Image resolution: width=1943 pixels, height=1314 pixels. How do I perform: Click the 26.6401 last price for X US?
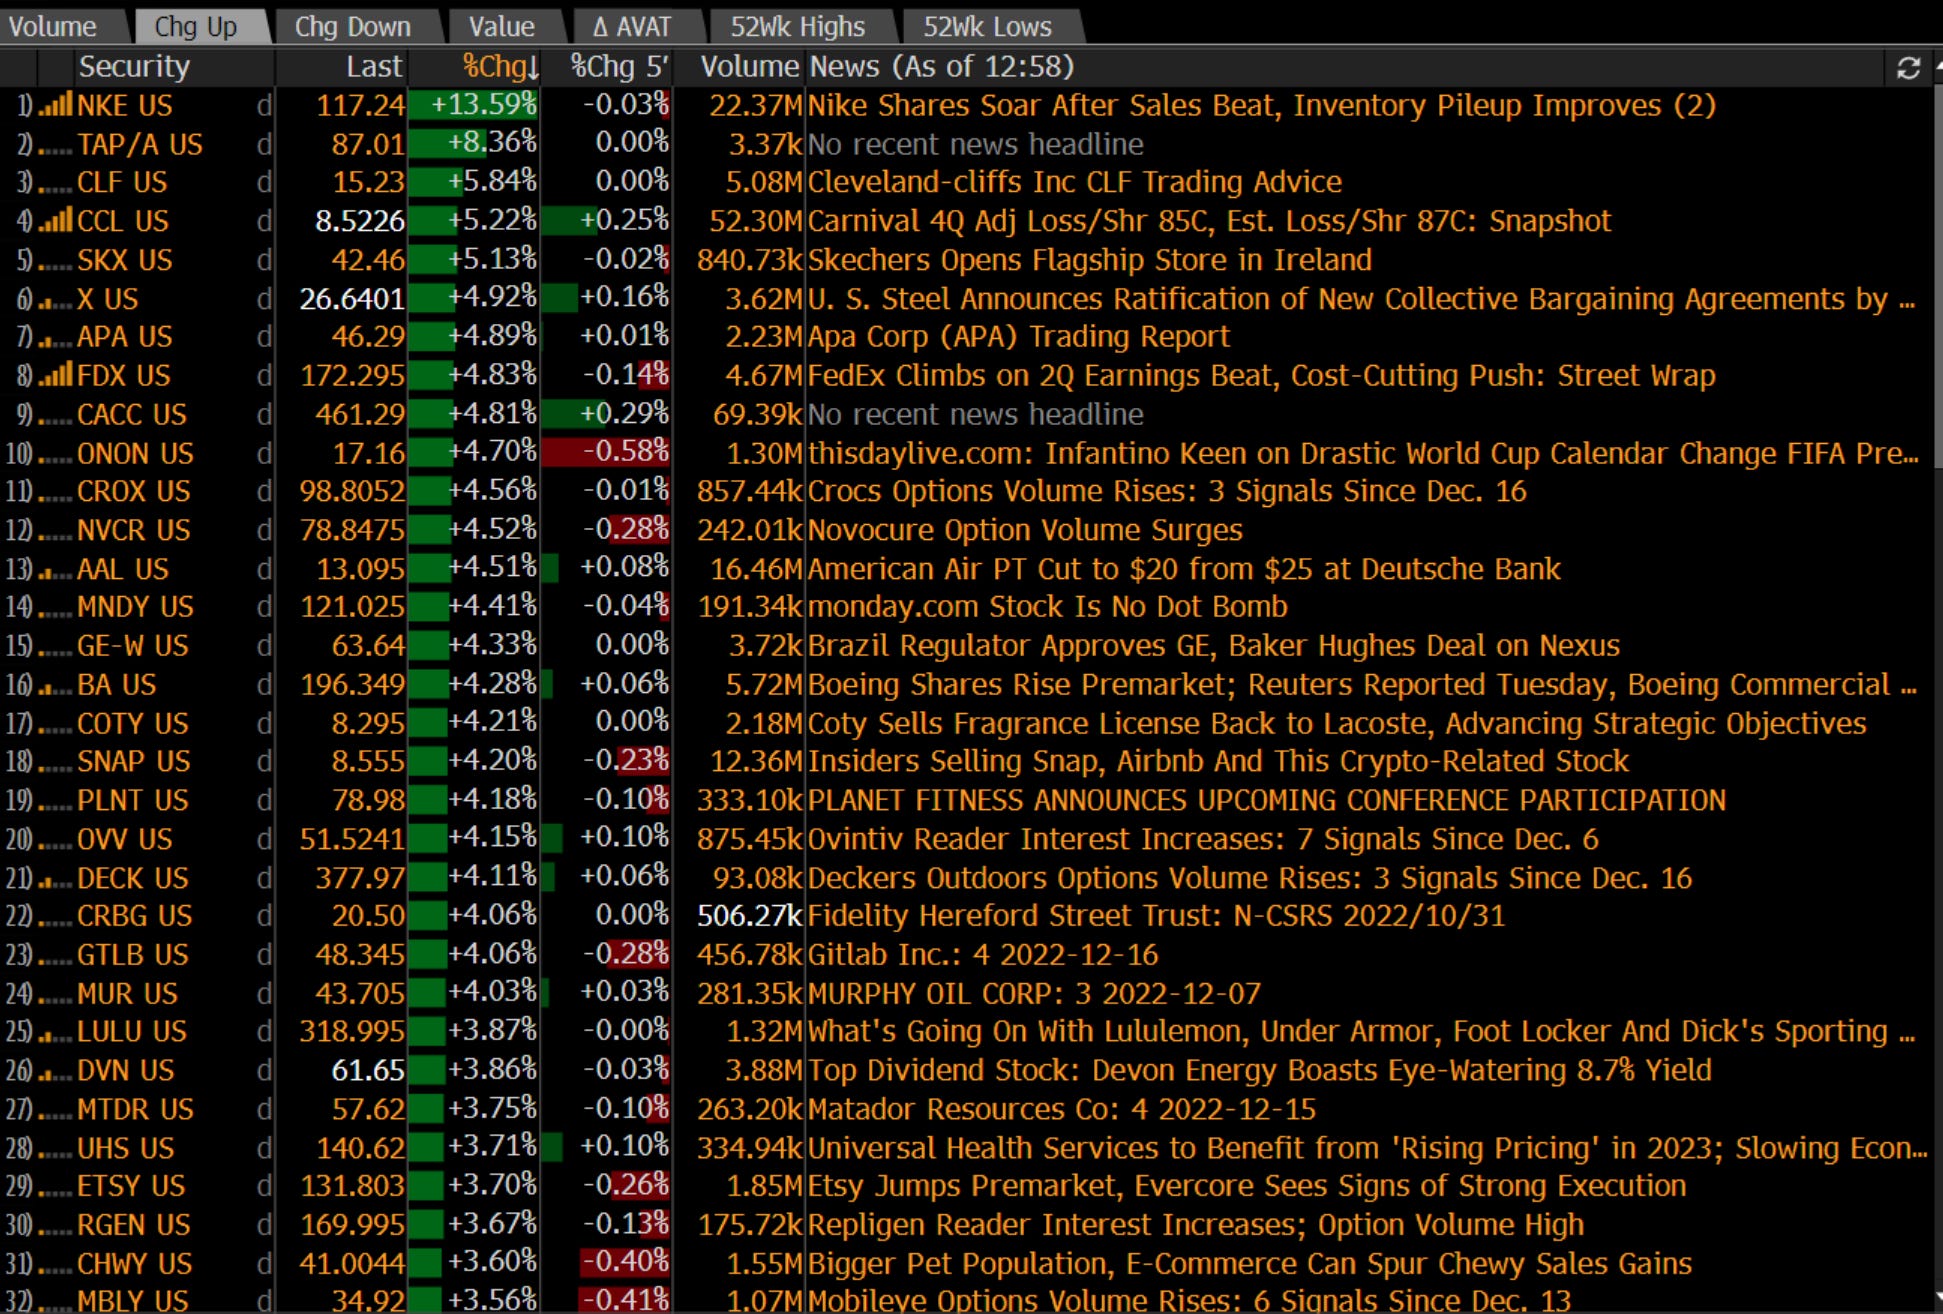click(352, 299)
